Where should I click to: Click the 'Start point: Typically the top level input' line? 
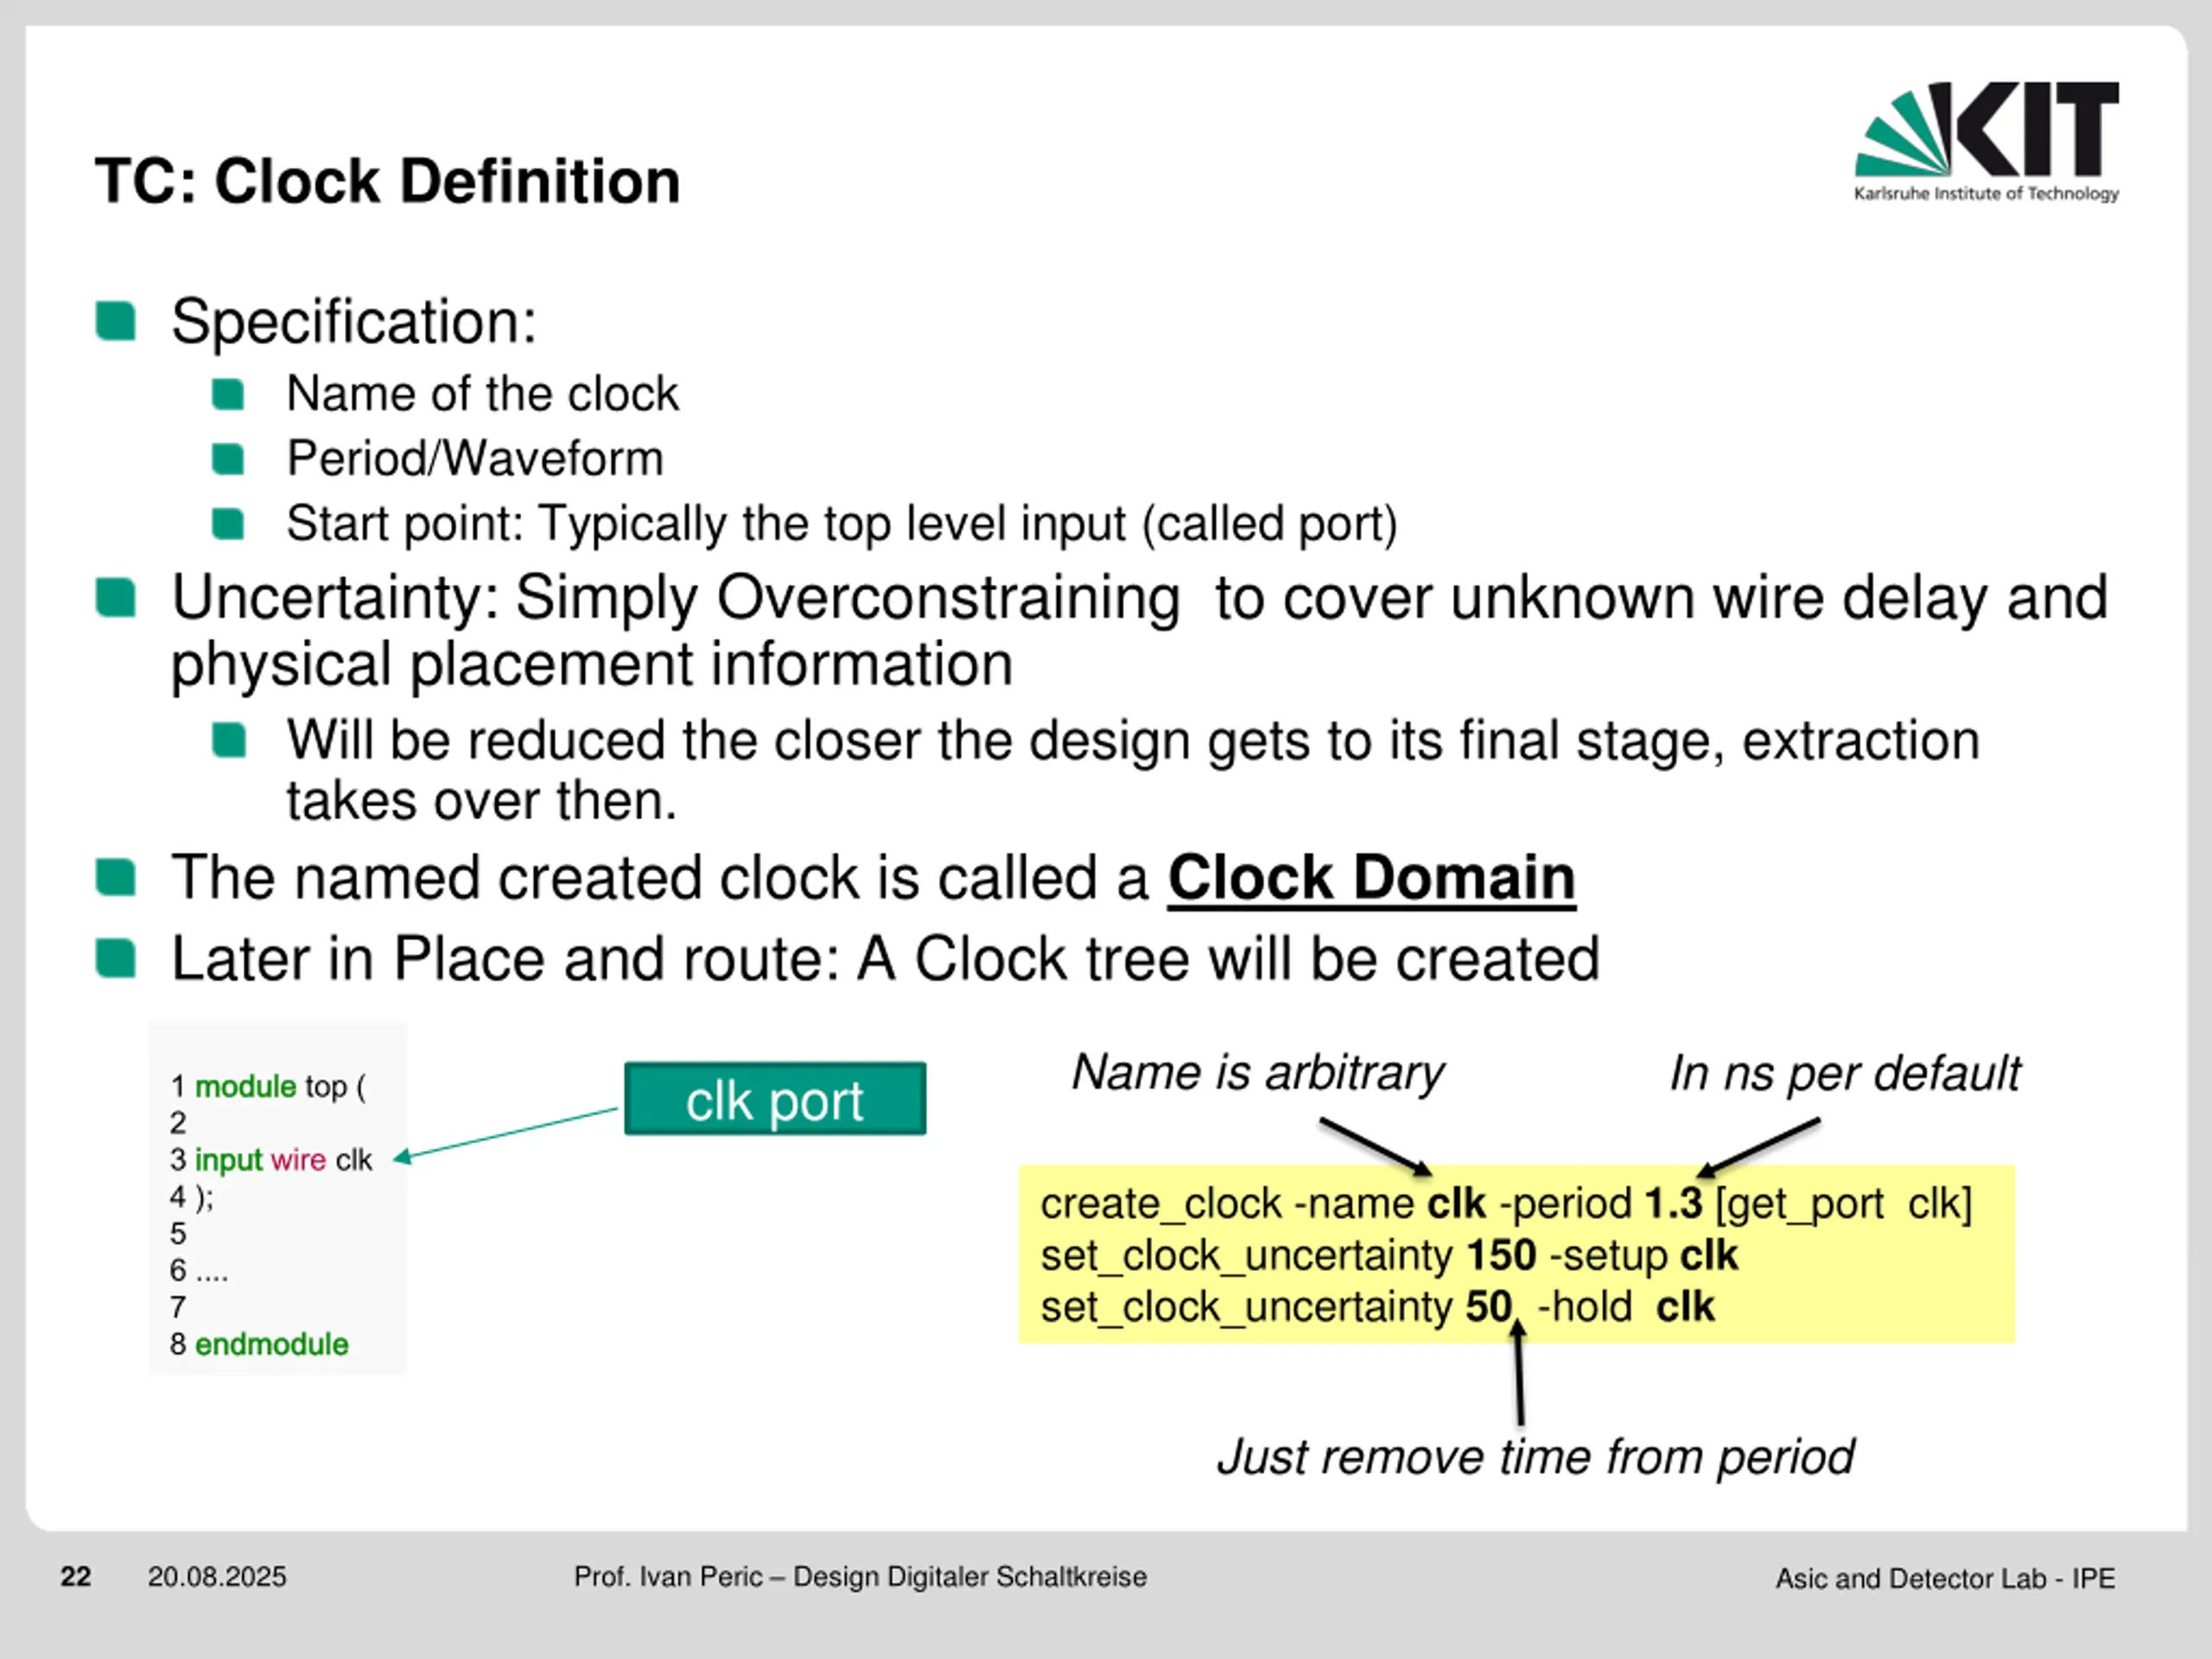(842, 524)
